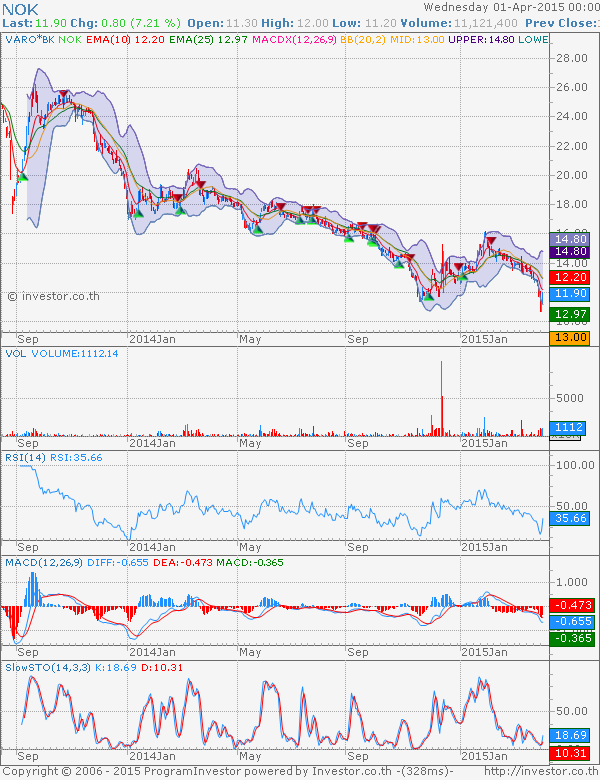This screenshot has width=600, height=780.
Task: Click the RSI(14) panel label
Action: [x=25, y=458]
